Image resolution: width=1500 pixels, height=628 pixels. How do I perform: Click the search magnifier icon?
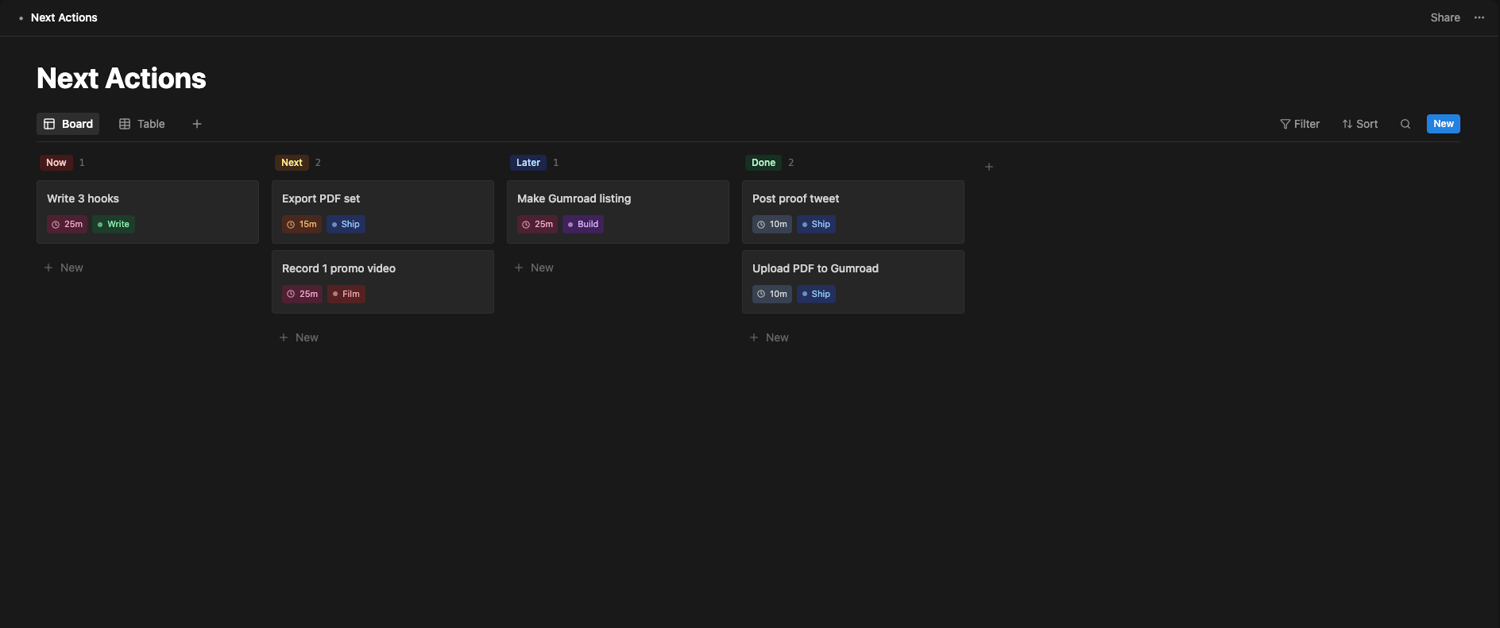point(1405,124)
